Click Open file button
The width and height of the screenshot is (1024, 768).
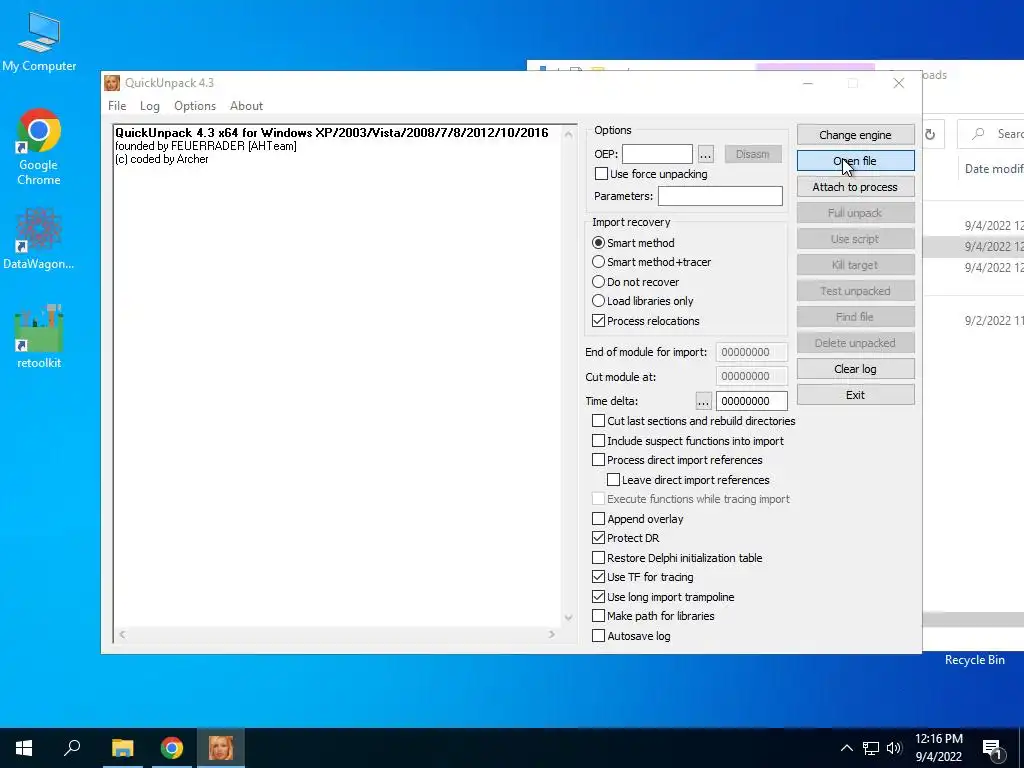point(855,161)
